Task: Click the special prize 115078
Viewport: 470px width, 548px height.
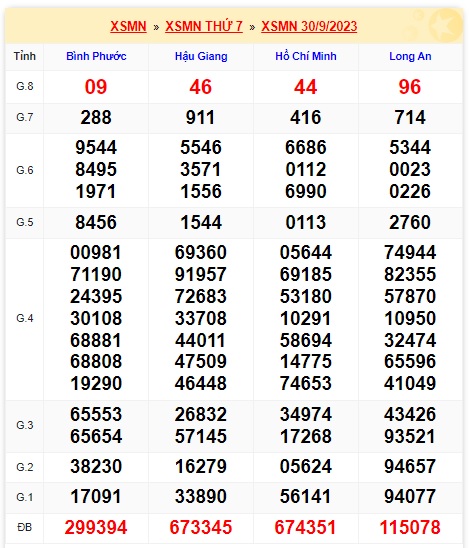Action: click(410, 528)
